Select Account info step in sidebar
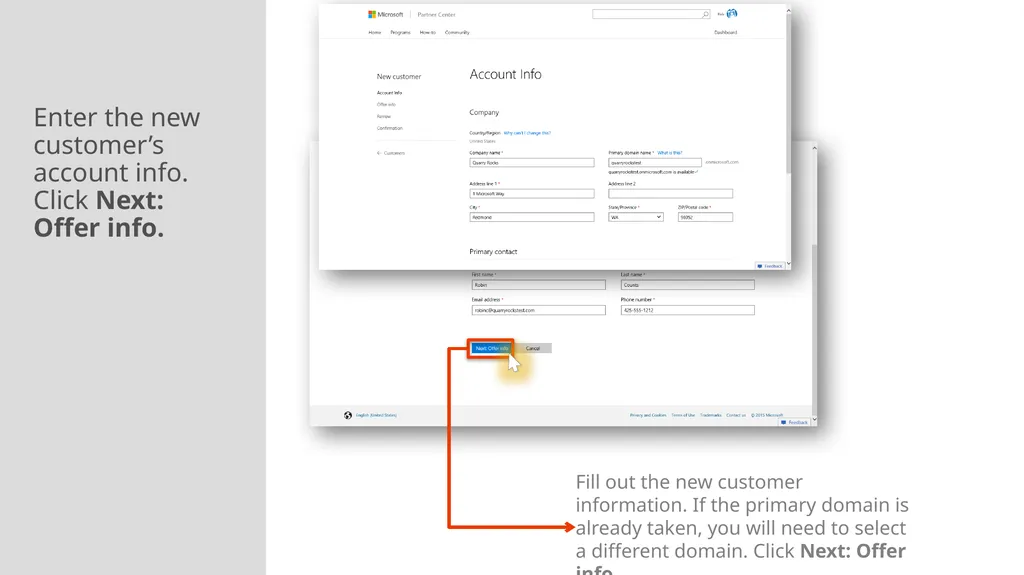Viewport: 1024px width, 575px height. point(390,93)
